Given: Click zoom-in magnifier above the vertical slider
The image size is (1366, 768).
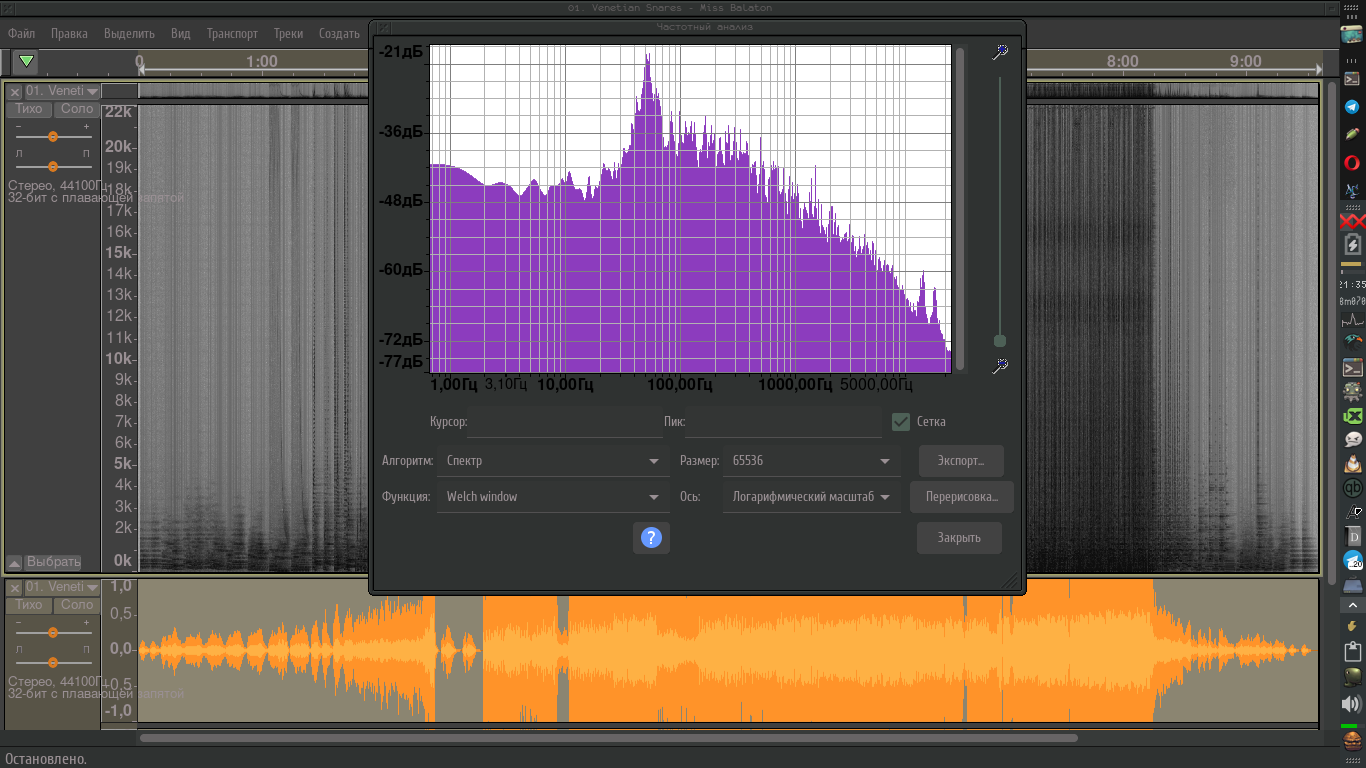Looking at the screenshot, I should [999, 51].
